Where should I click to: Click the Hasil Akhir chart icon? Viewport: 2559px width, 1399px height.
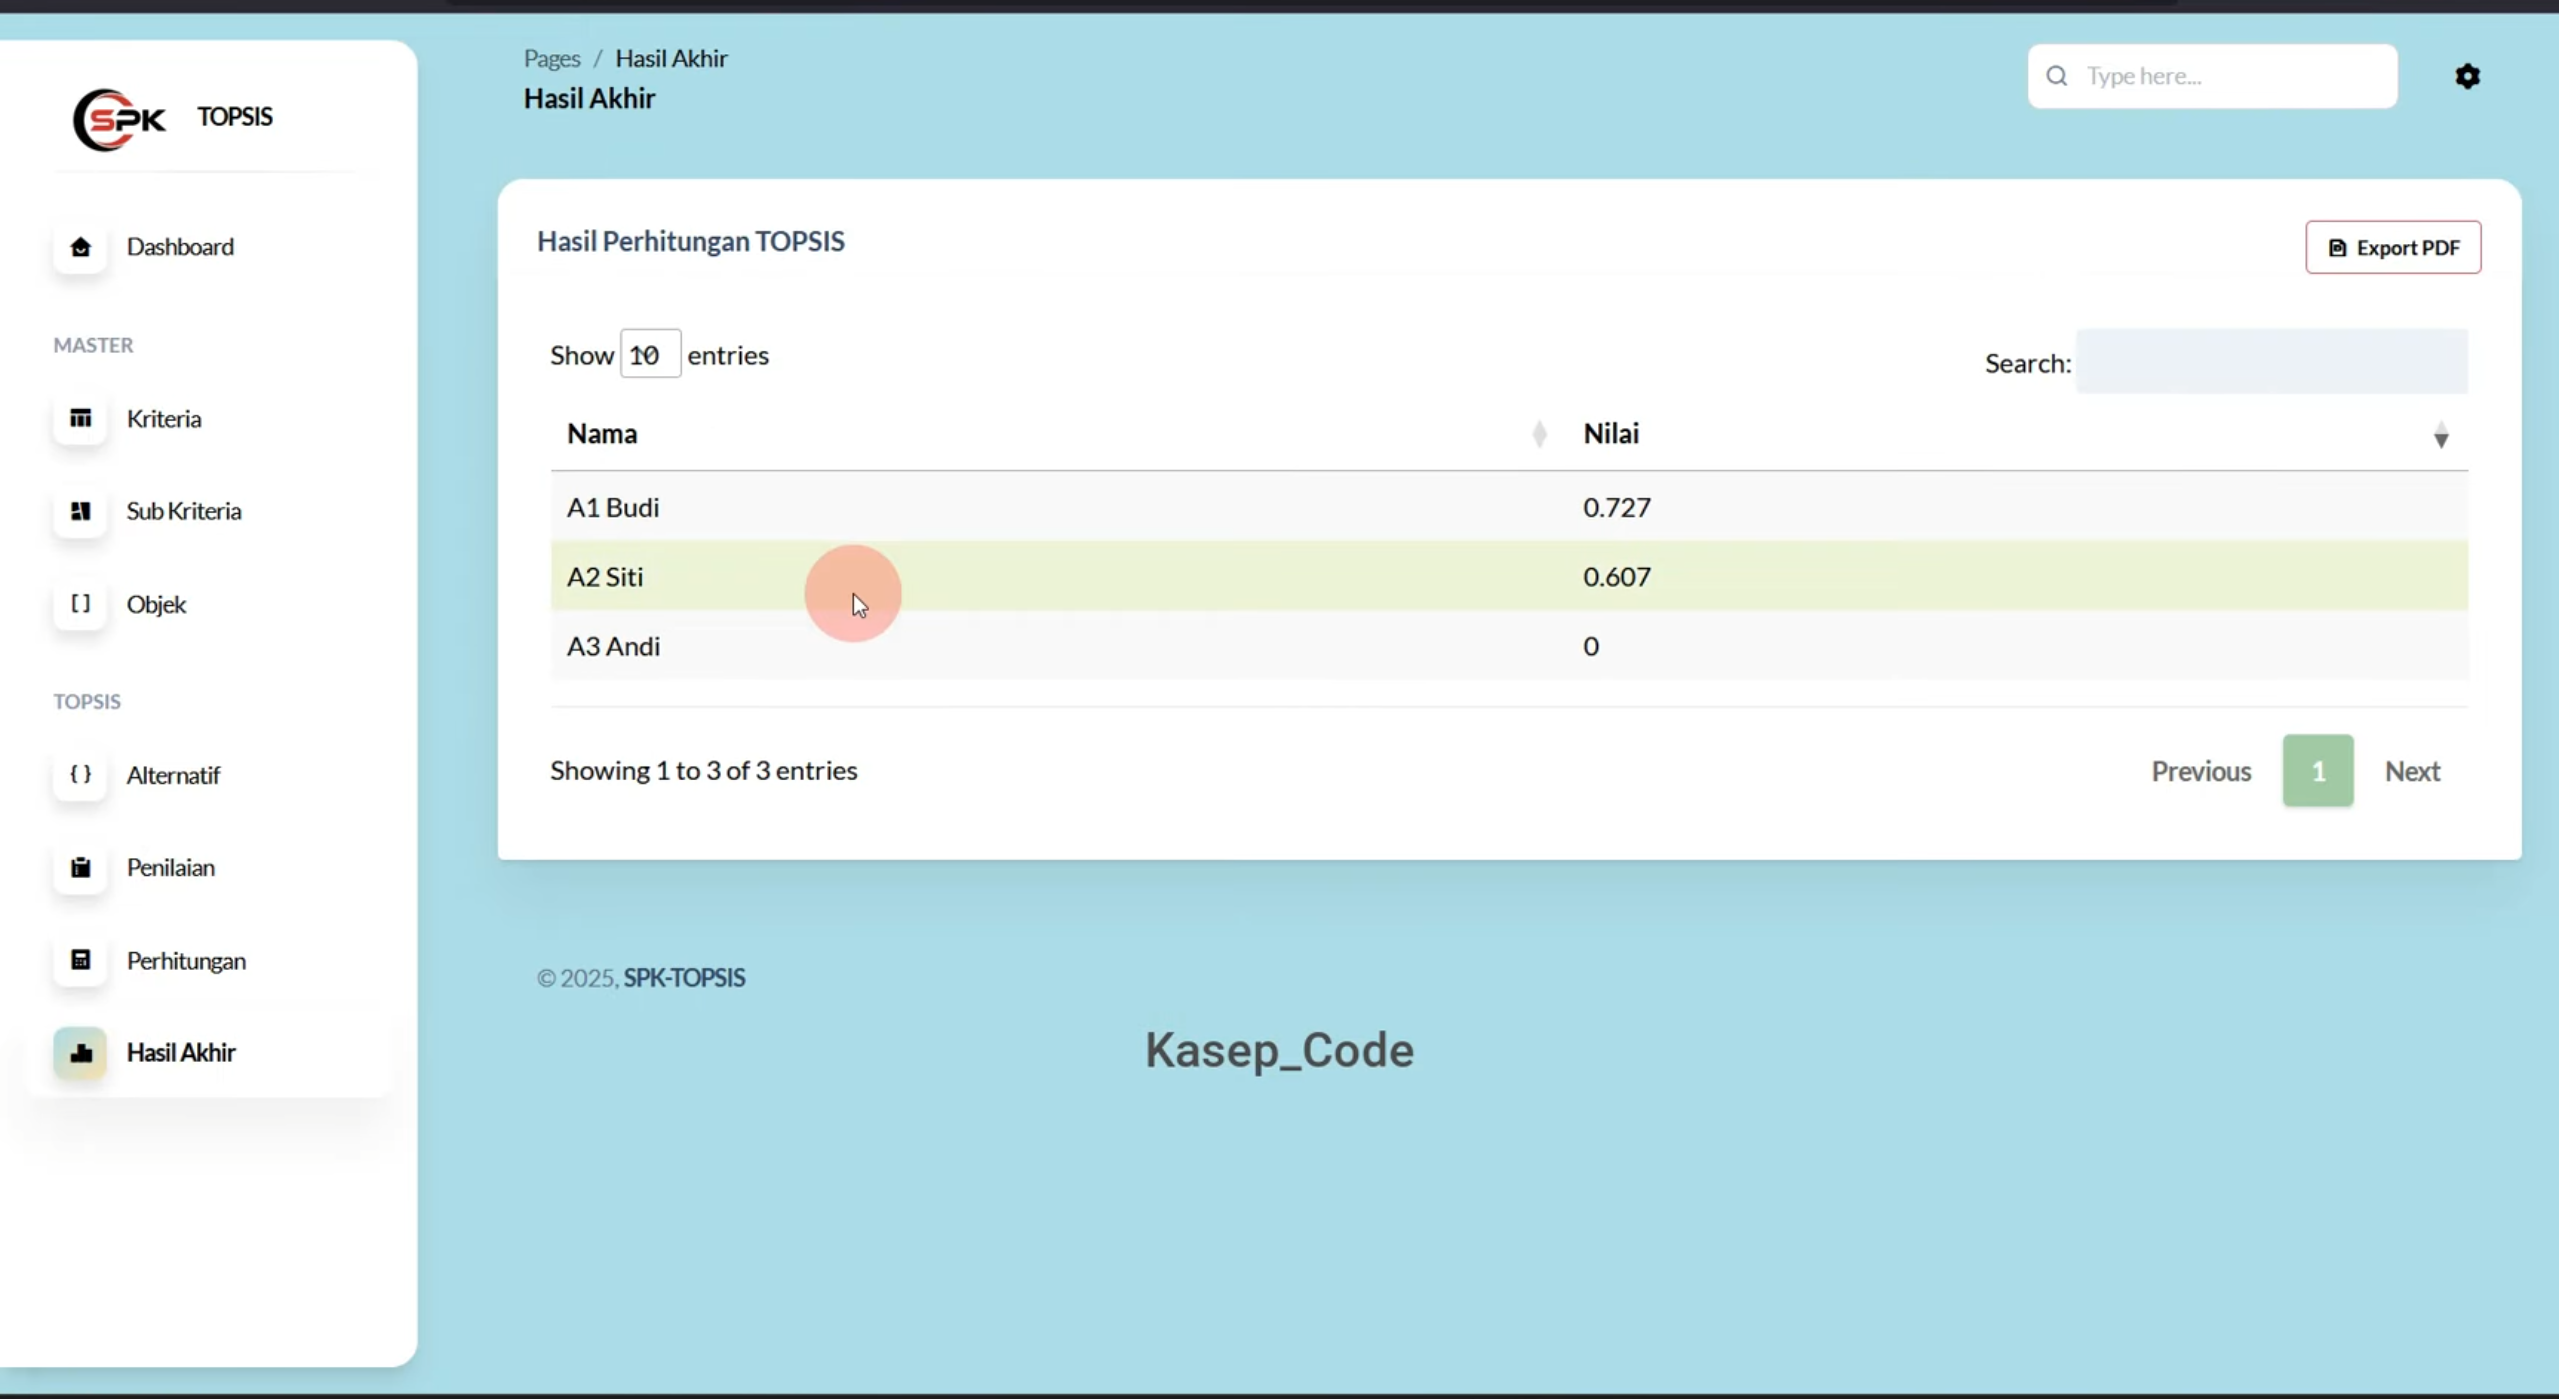coord(80,1052)
